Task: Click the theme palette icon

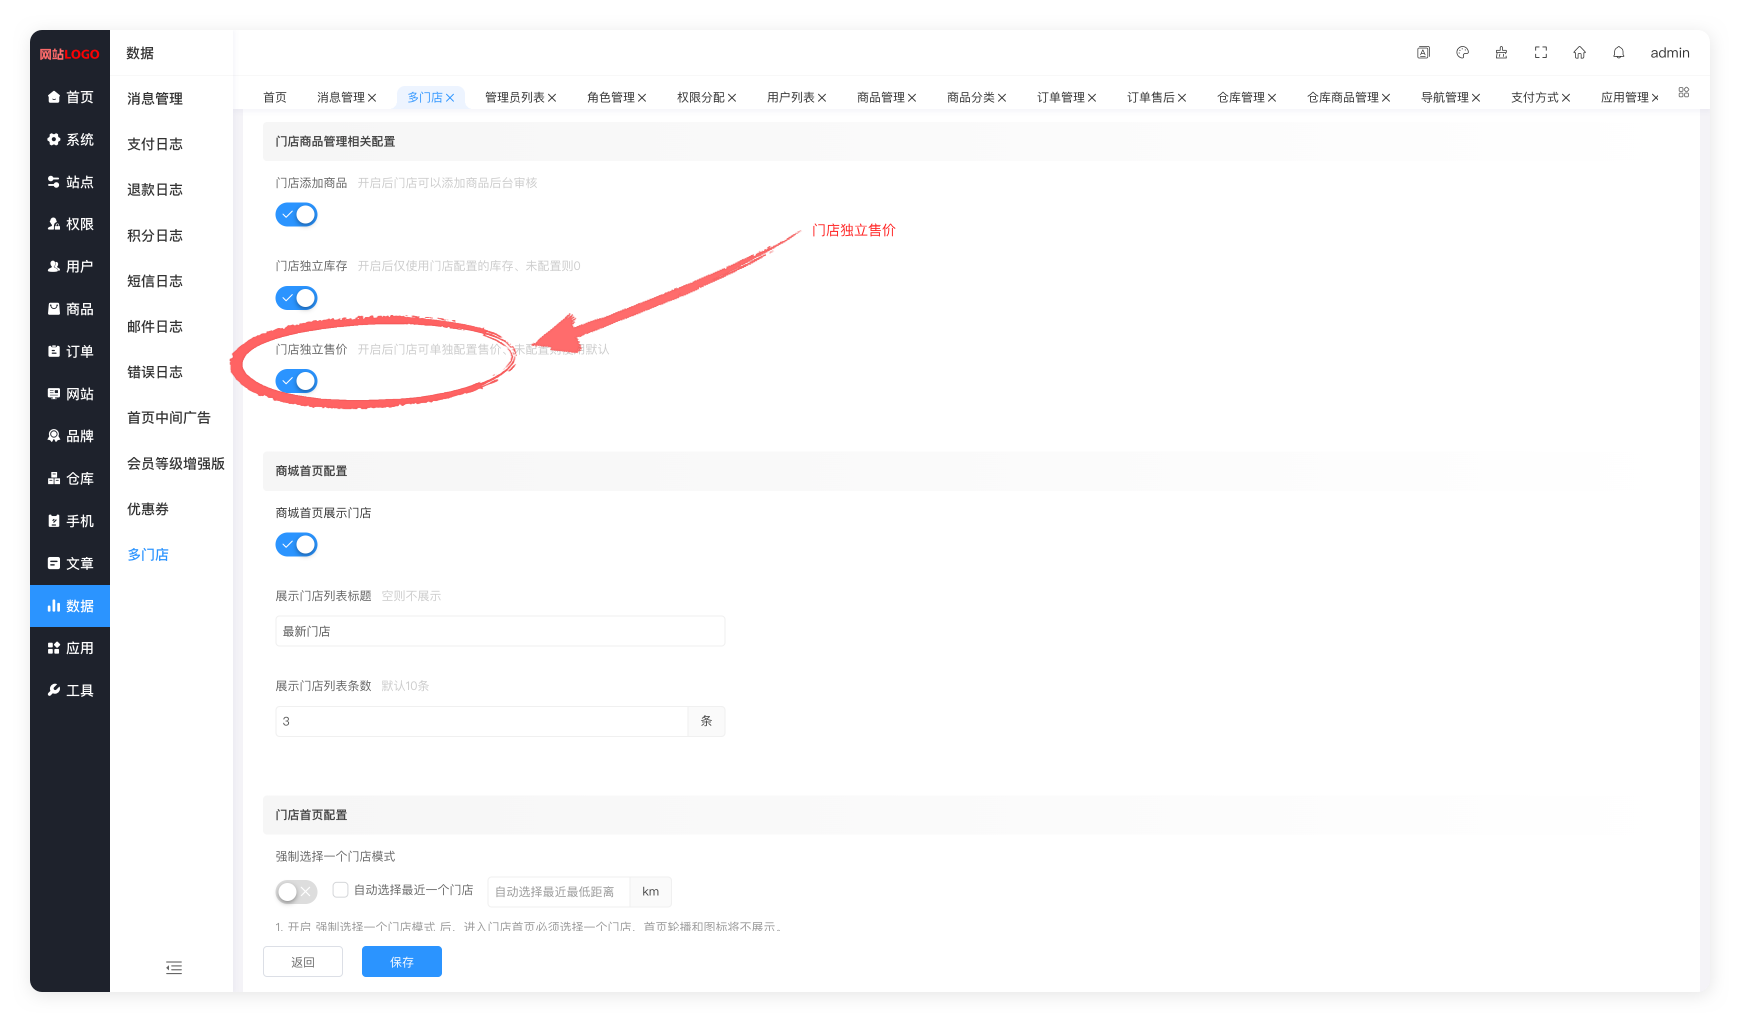Action: coord(1462,53)
